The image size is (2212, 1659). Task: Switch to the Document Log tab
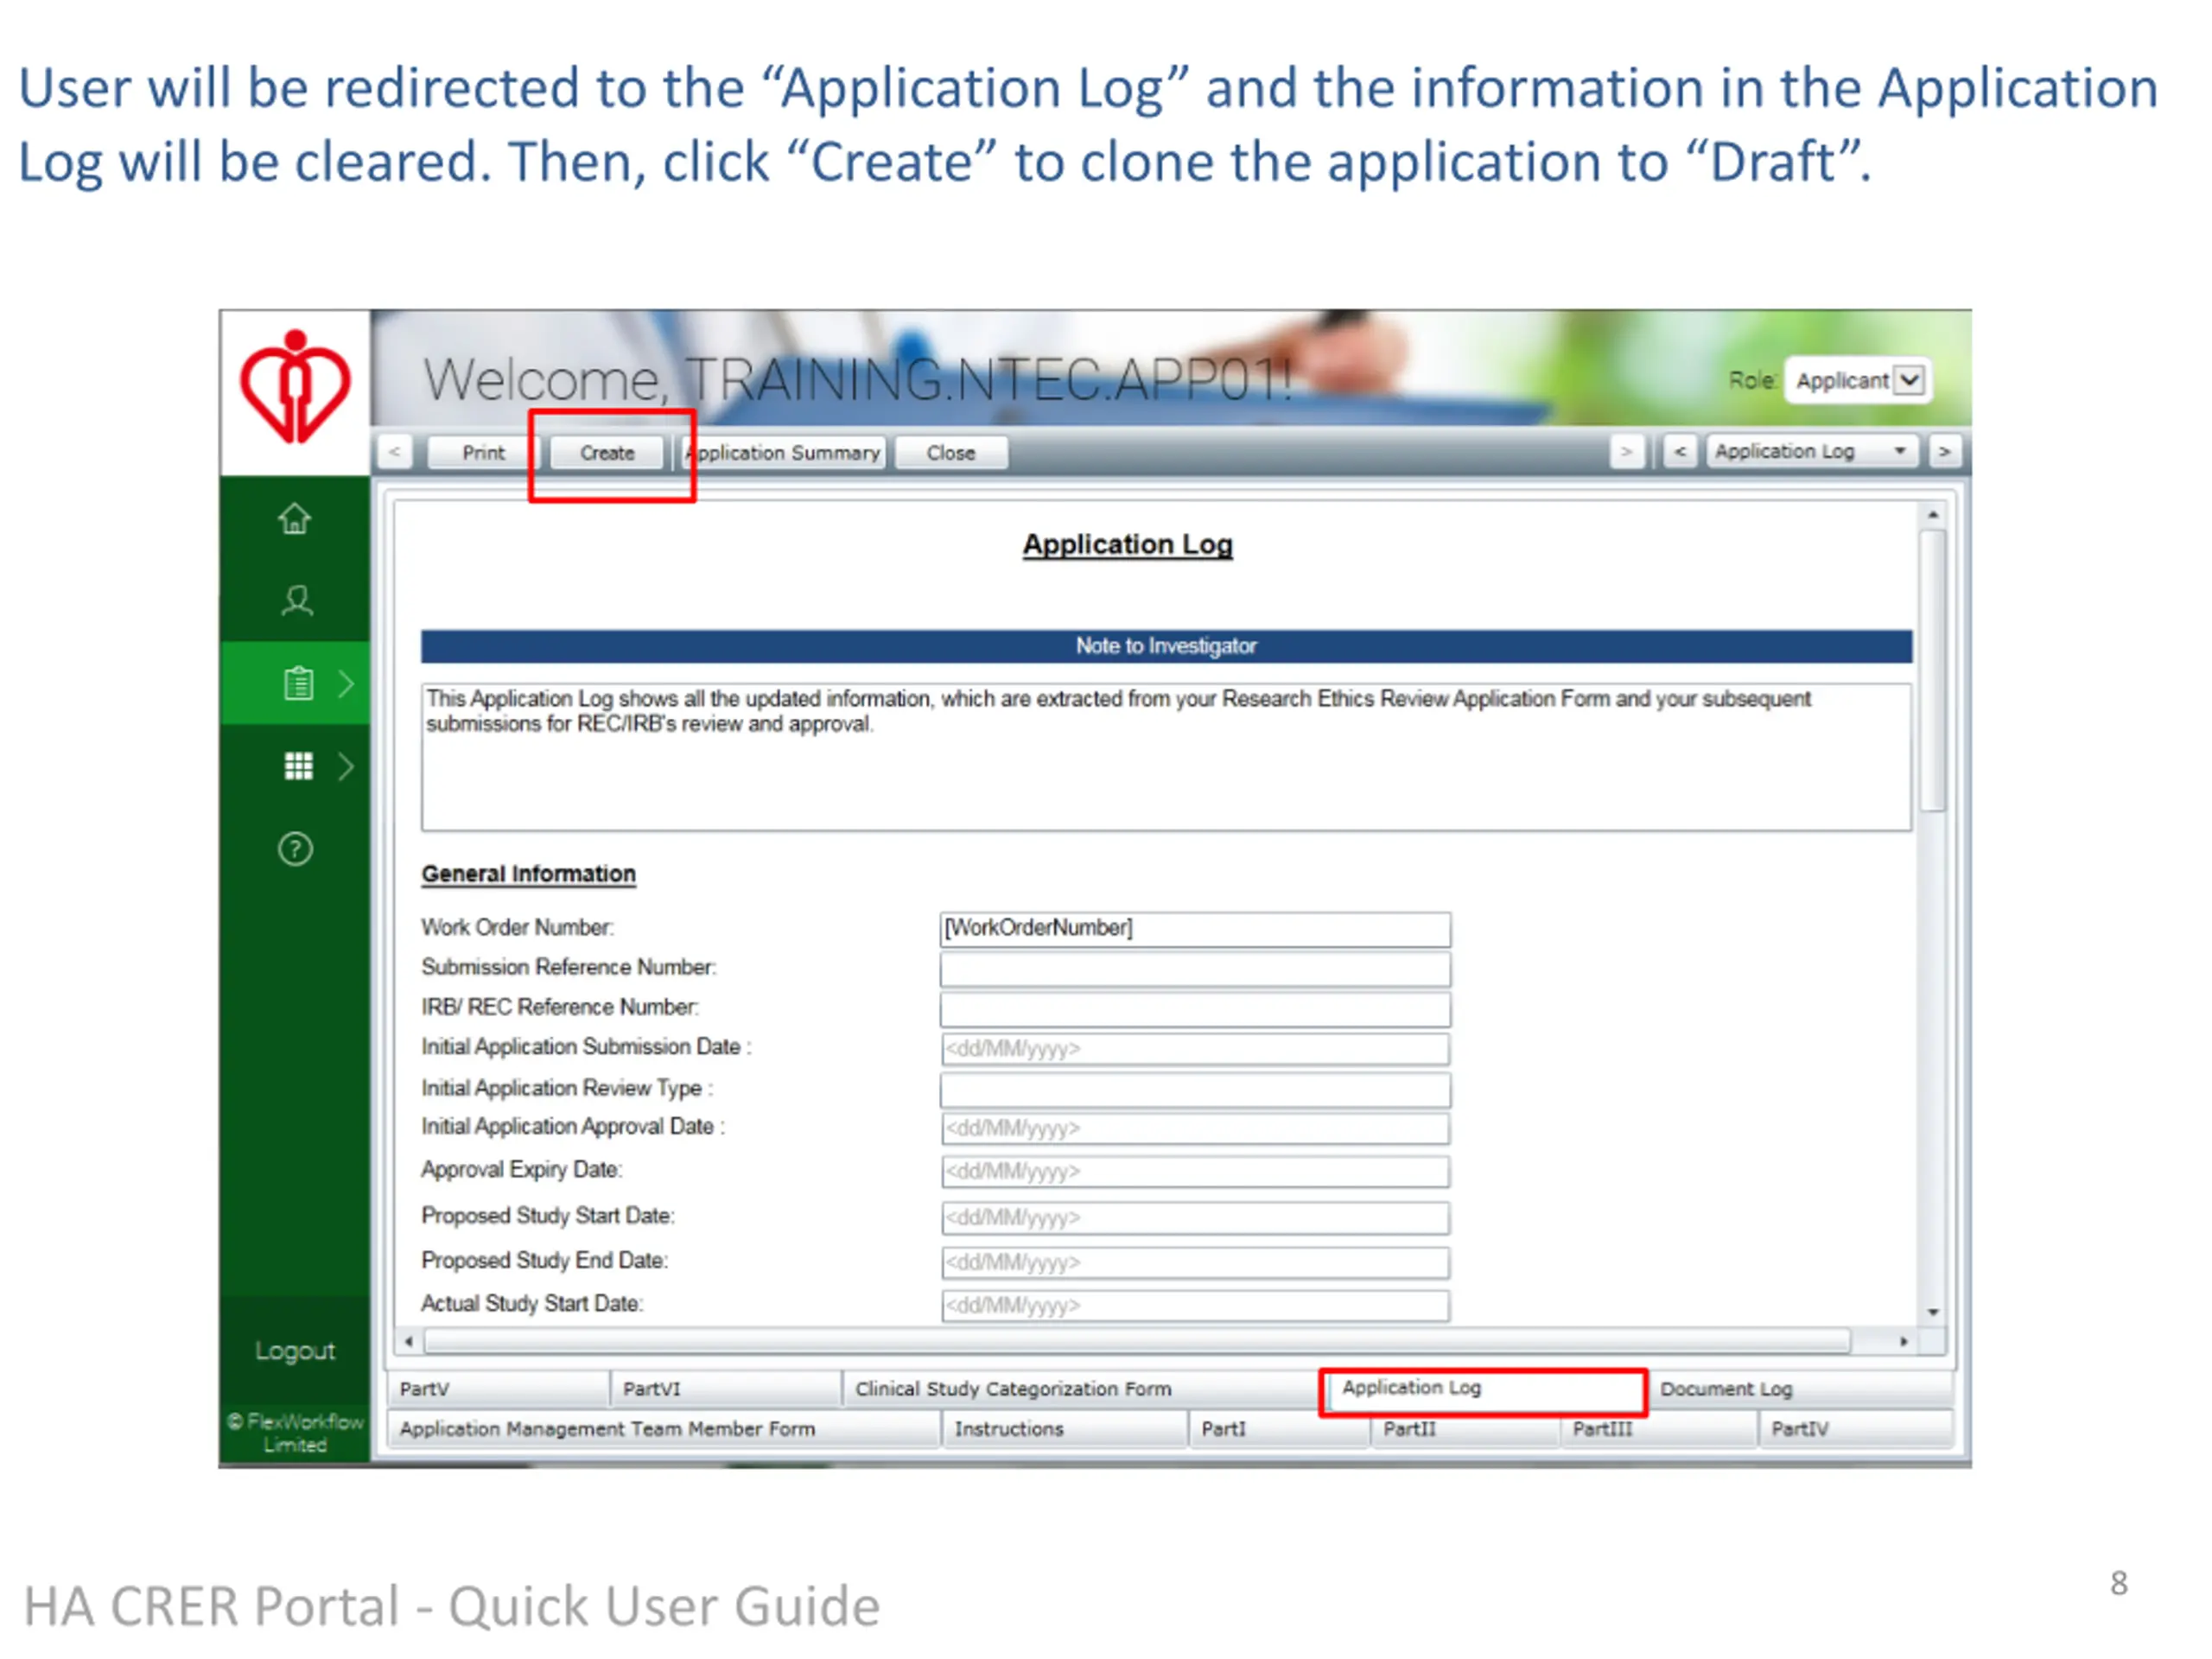click(1726, 1389)
